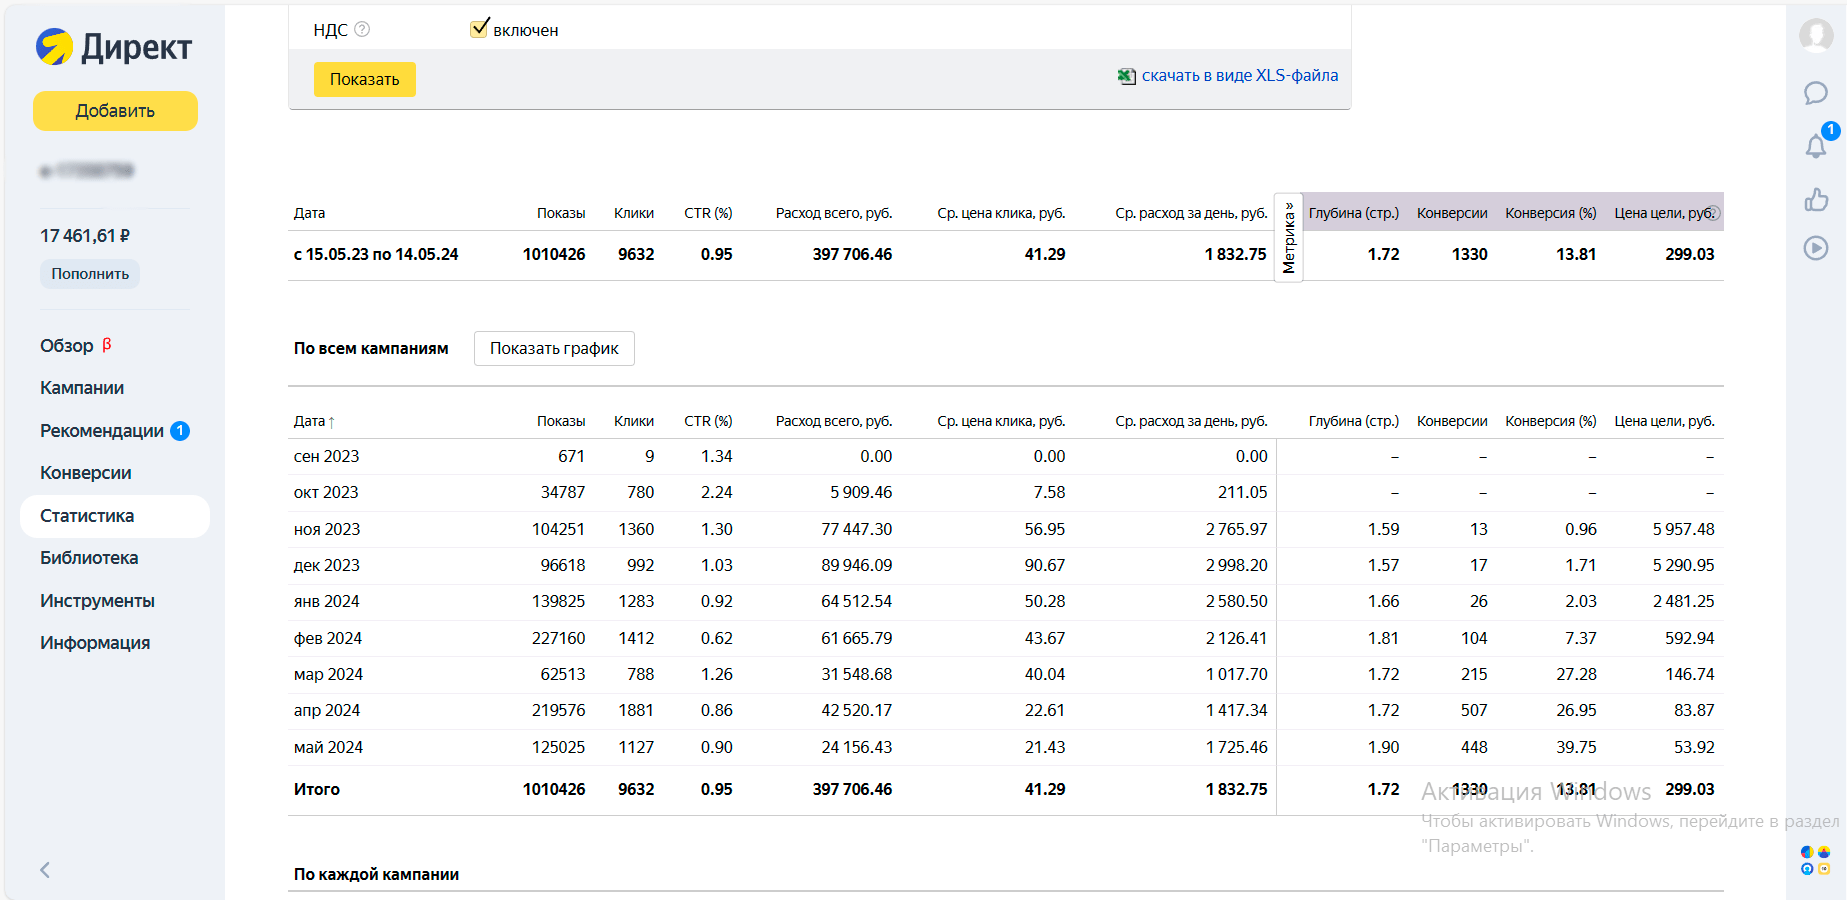This screenshot has width=1847, height=900.
Task: Collapse the Метрика columns panel
Action: [x=1288, y=238]
